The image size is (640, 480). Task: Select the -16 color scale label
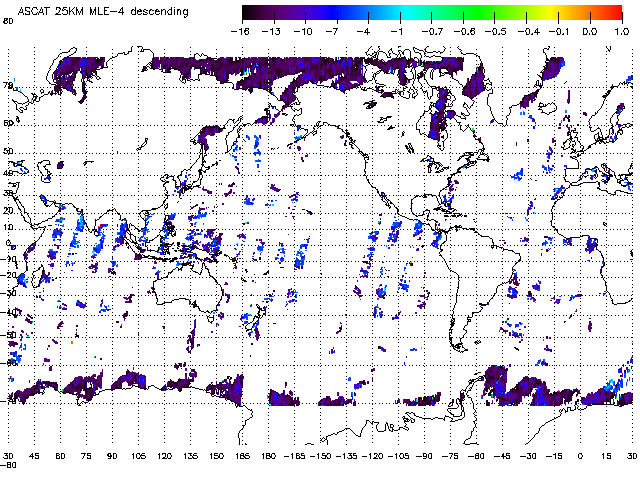point(240,31)
